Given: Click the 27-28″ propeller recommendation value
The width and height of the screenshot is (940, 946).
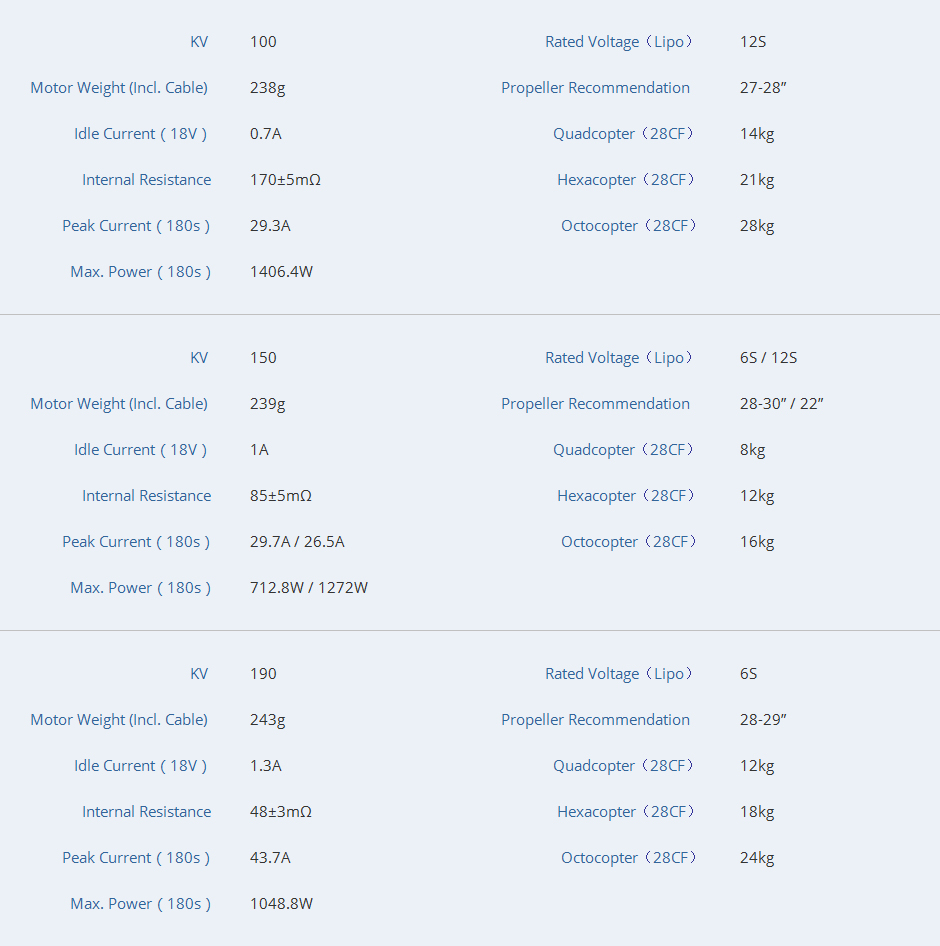Looking at the screenshot, I should [x=763, y=88].
